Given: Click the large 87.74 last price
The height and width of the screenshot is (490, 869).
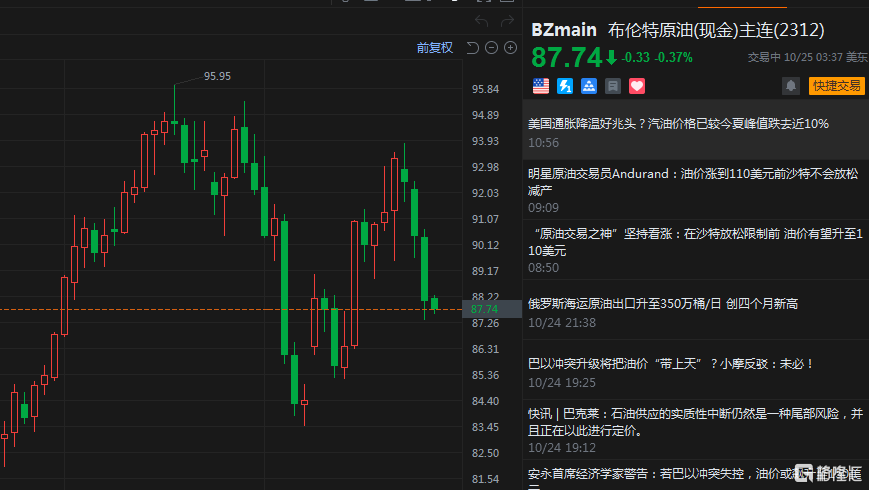Looking at the screenshot, I should click(566, 57).
